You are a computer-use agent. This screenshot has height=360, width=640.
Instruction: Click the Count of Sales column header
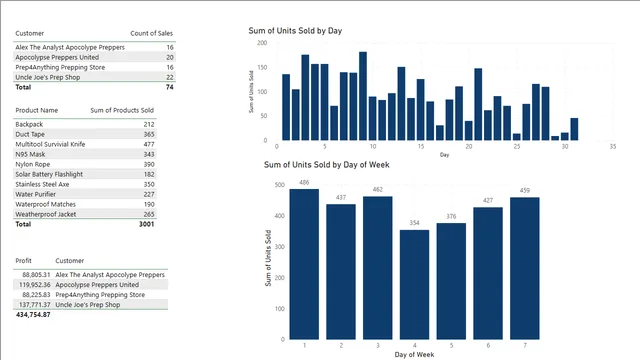click(151, 33)
